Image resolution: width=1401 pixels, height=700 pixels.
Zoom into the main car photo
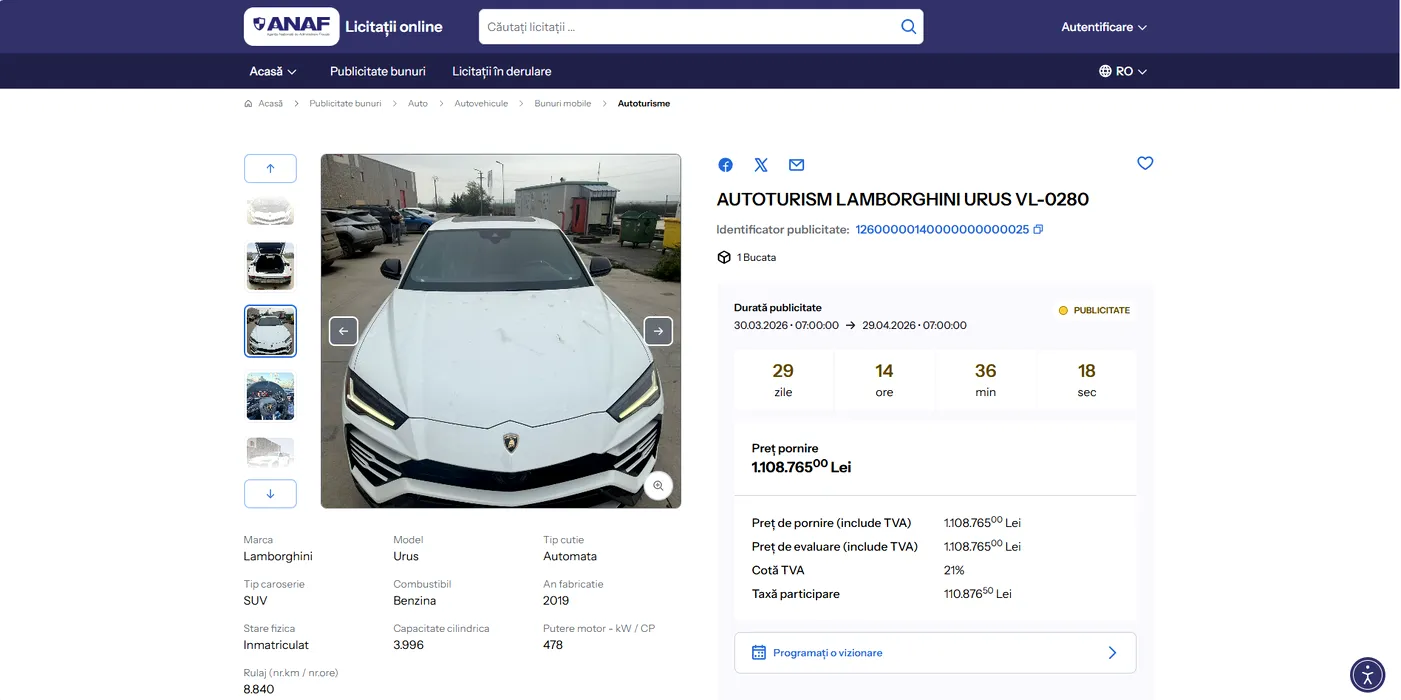pos(658,486)
